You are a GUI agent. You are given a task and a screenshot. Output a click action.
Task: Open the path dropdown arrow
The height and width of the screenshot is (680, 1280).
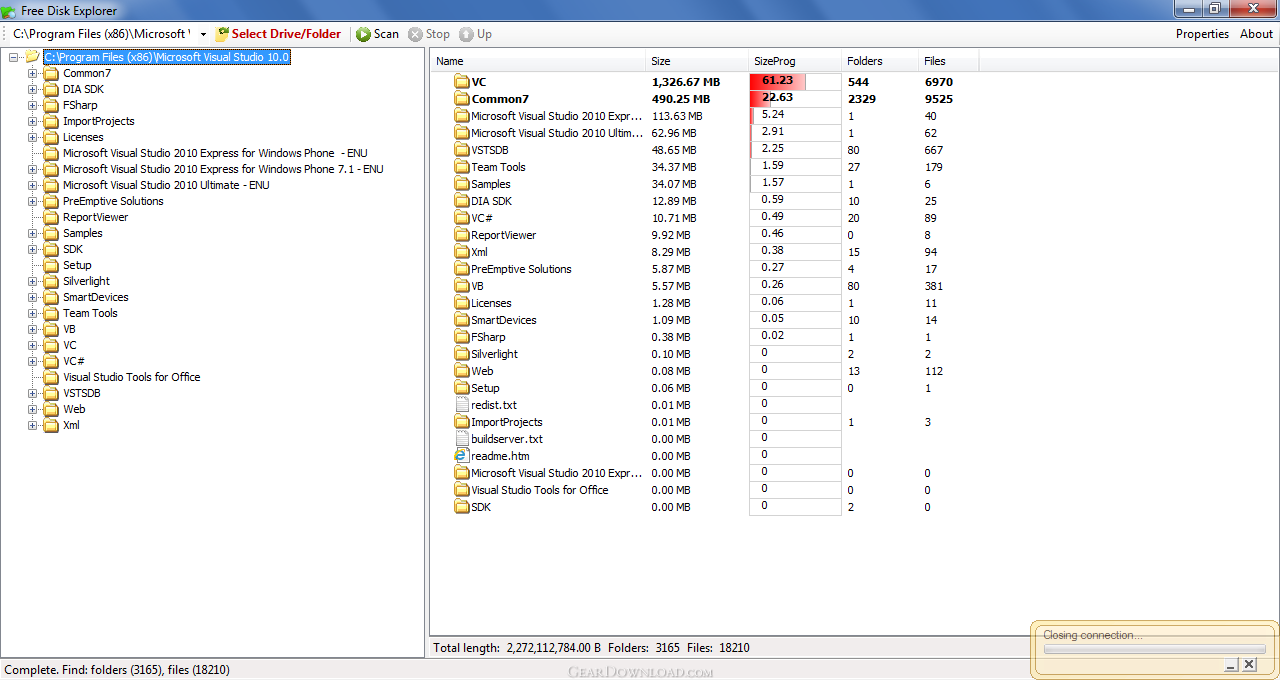[x=203, y=34]
